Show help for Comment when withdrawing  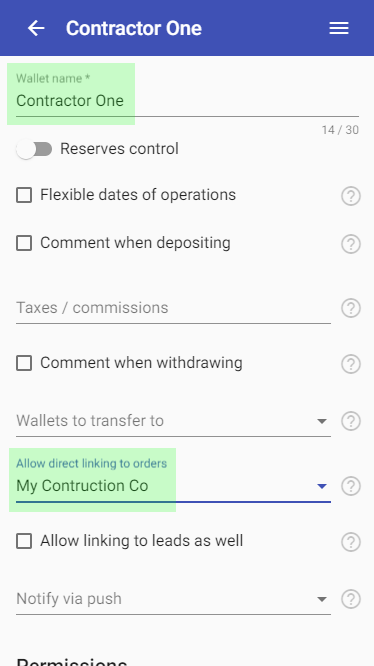point(351,364)
